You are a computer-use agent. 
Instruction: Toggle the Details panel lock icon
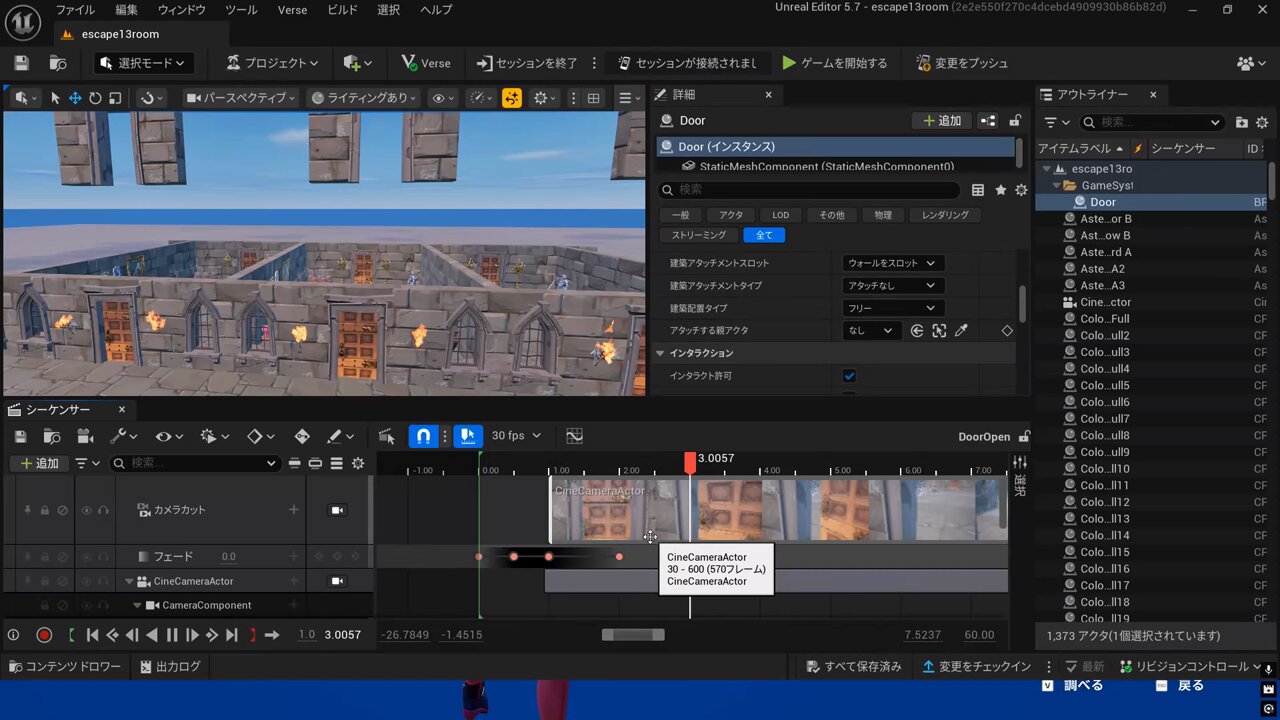(x=1016, y=121)
